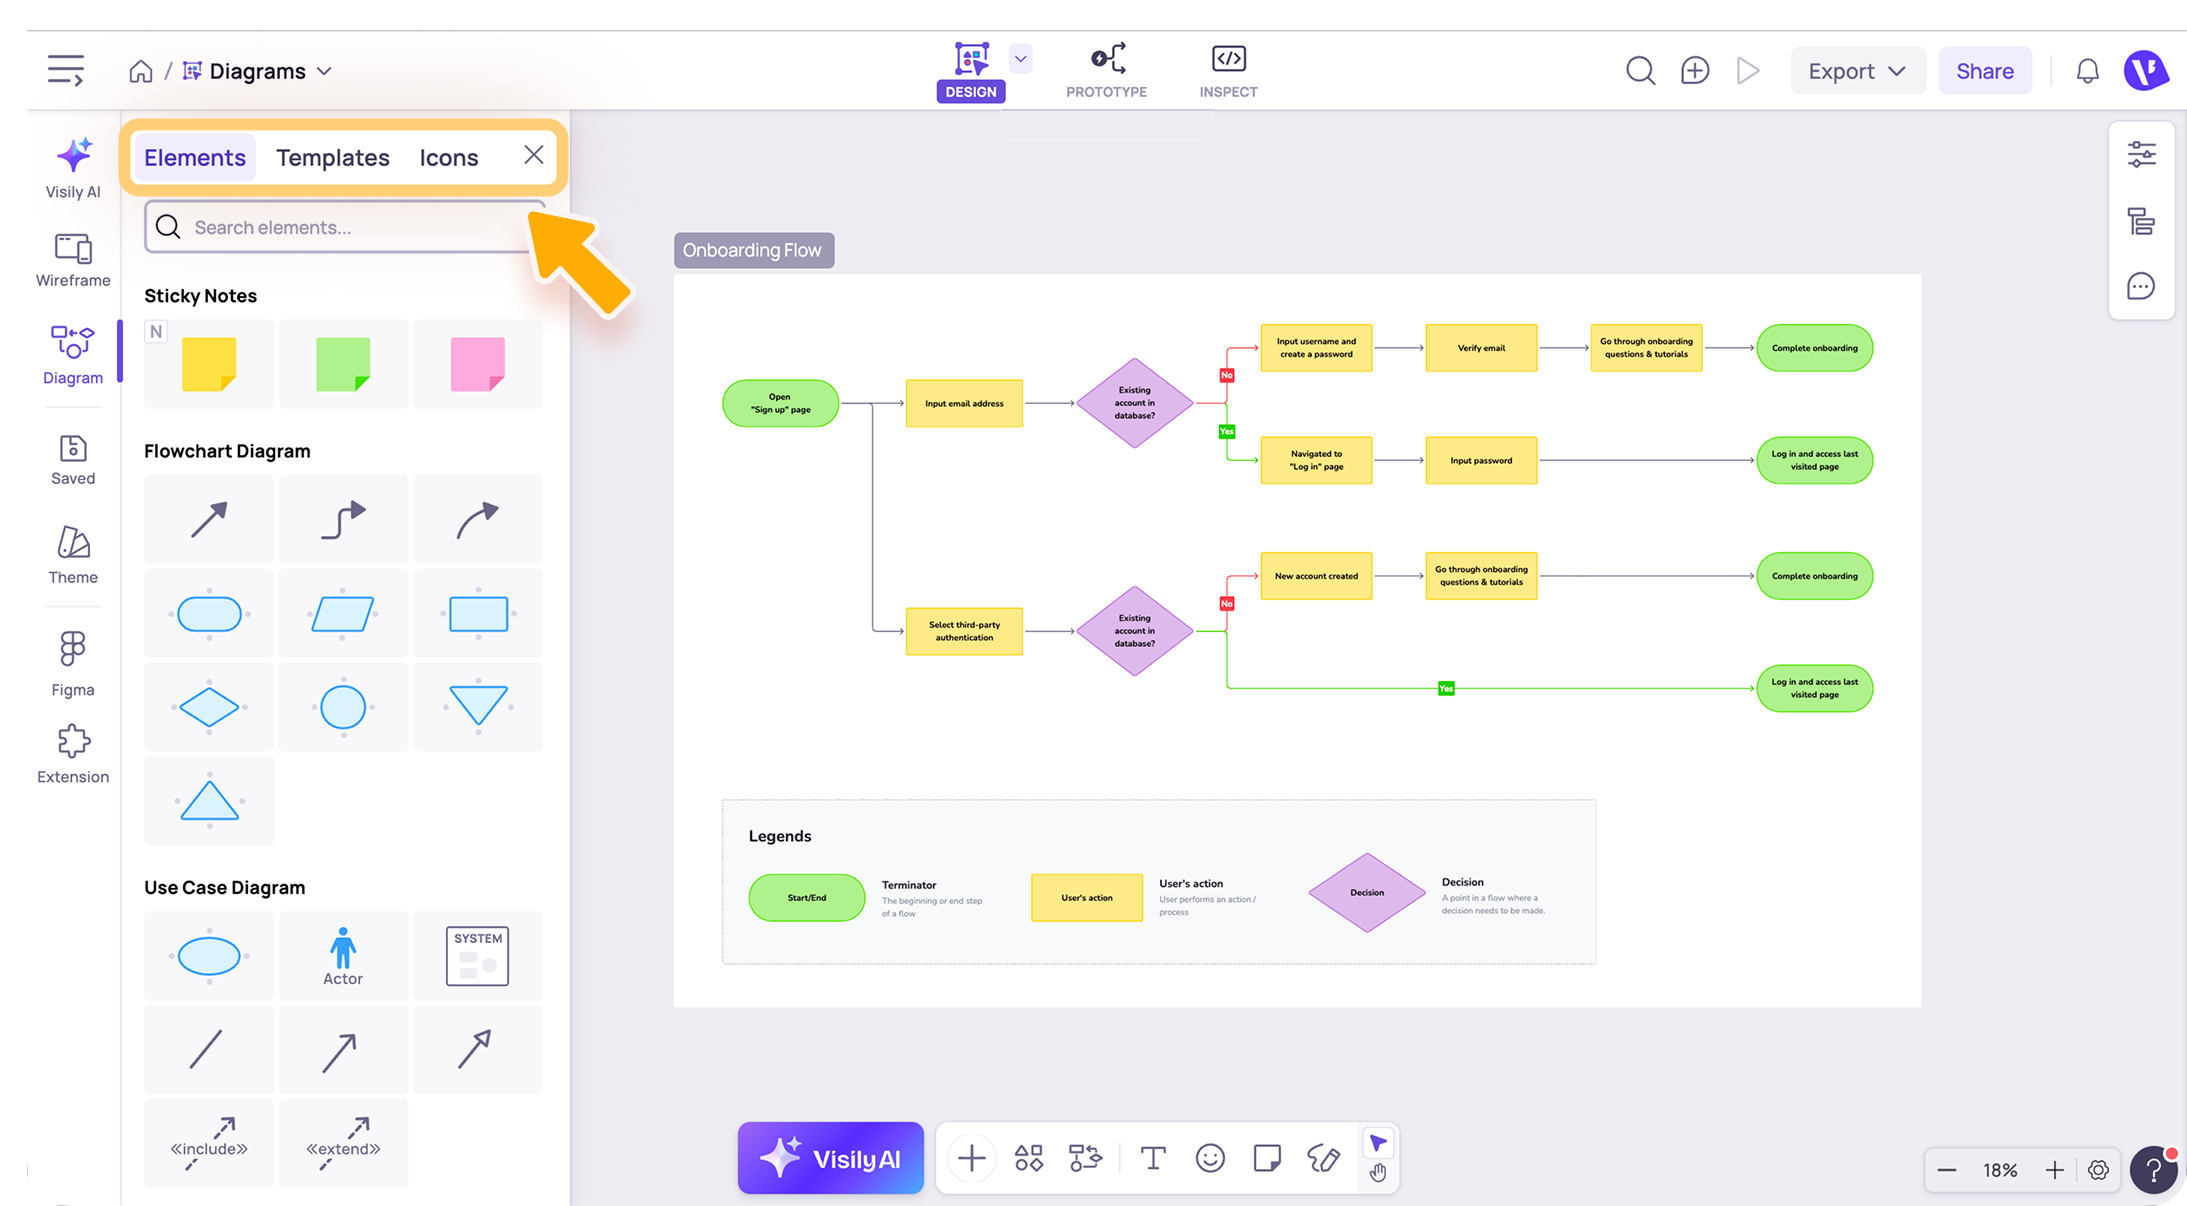Toggle the hamburger menu in the top bar
The width and height of the screenshot is (2187, 1206).
(x=66, y=70)
